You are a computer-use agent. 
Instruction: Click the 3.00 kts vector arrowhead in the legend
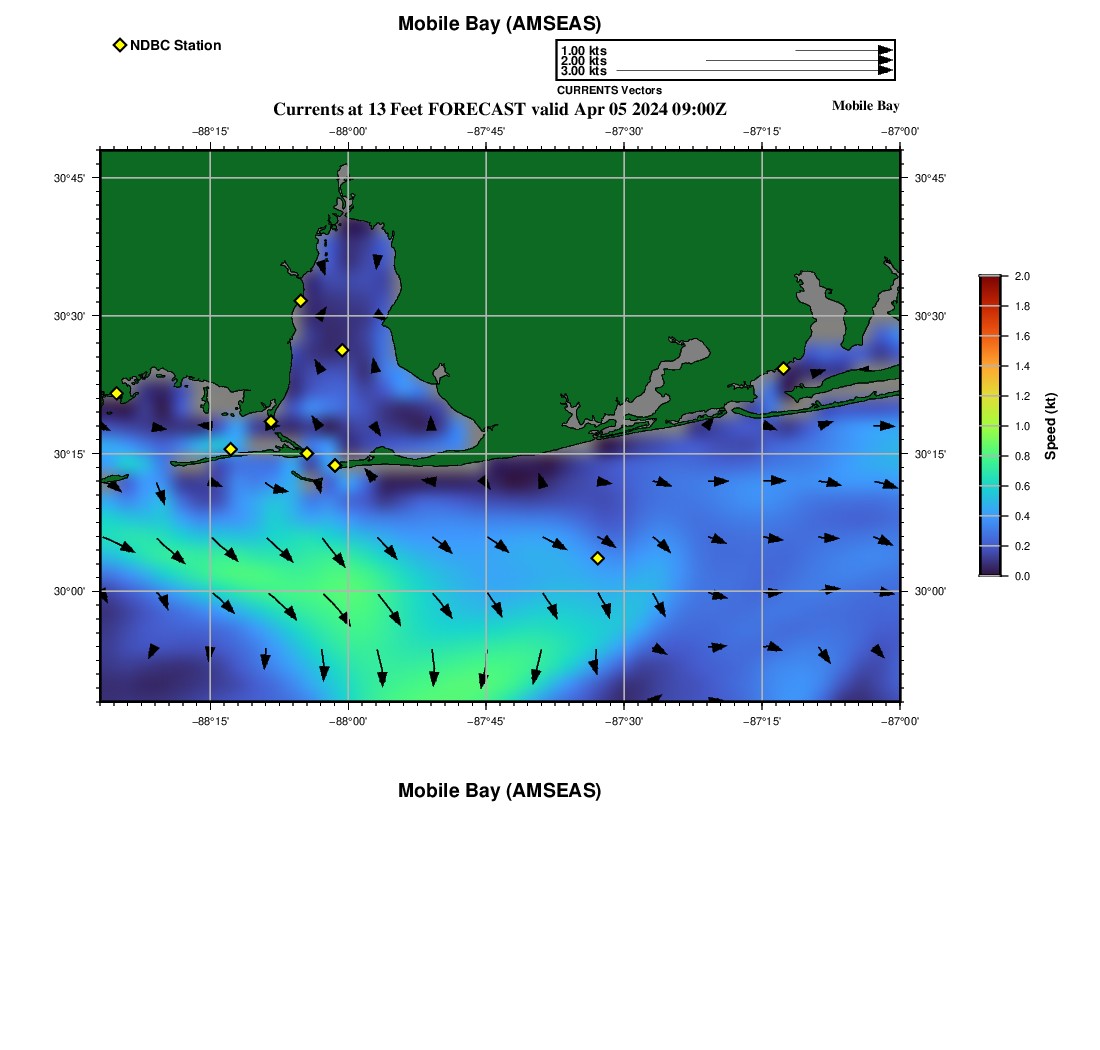885,71
